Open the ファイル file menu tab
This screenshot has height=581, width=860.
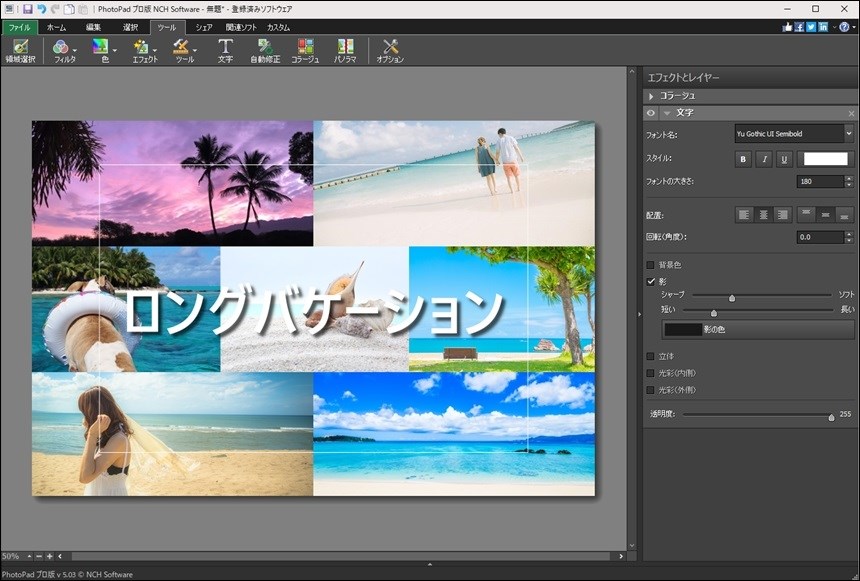point(19,27)
